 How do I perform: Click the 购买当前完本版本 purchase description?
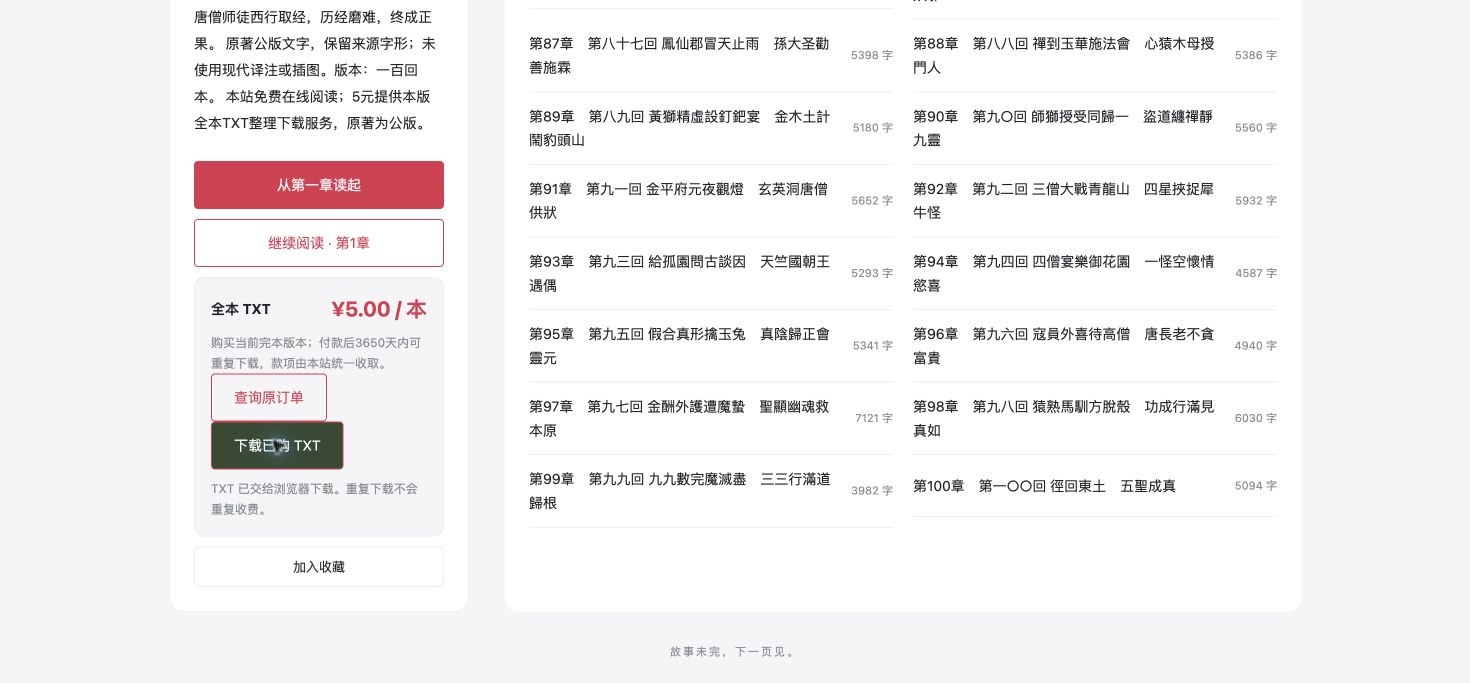316,353
